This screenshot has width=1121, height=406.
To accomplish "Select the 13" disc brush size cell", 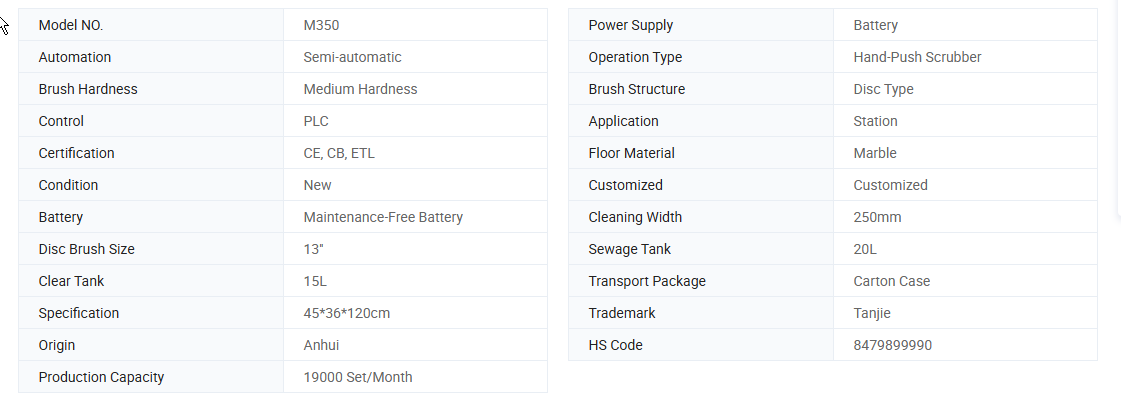I will (x=316, y=249).
